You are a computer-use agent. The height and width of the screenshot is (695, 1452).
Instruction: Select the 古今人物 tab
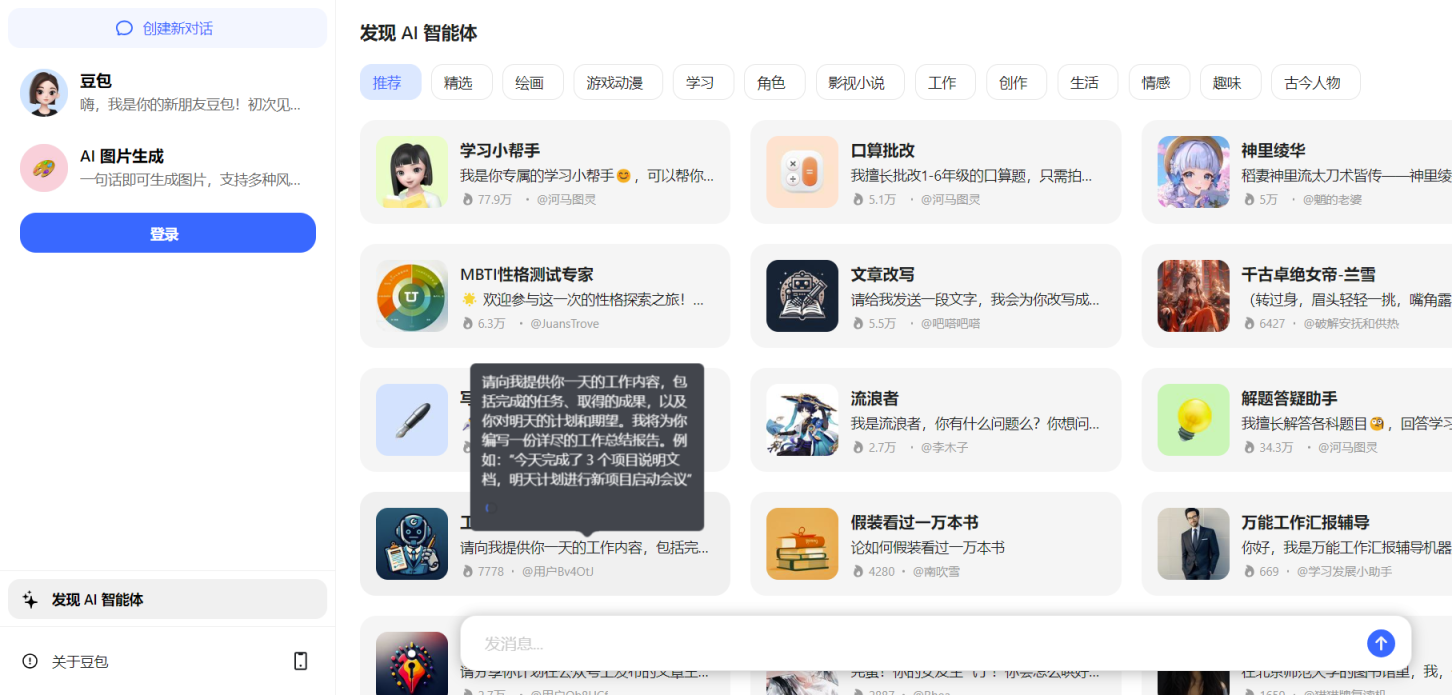click(1316, 82)
